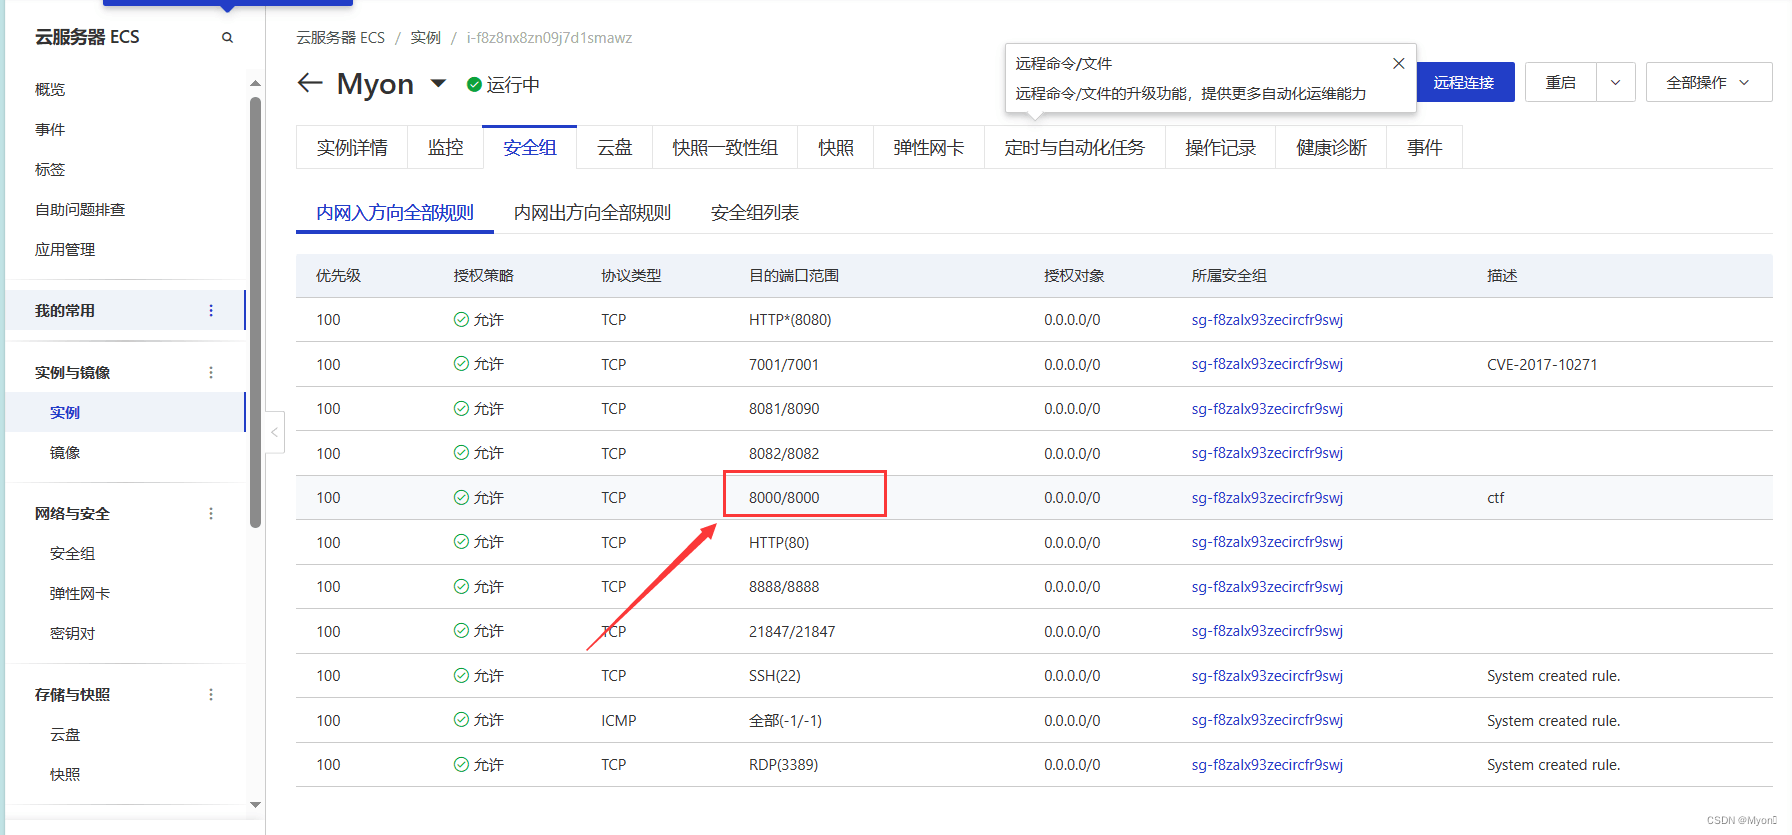This screenshot has height=835, width=1792.
Task: Switch to the 实例详情 tab
Action: point(352,147)
